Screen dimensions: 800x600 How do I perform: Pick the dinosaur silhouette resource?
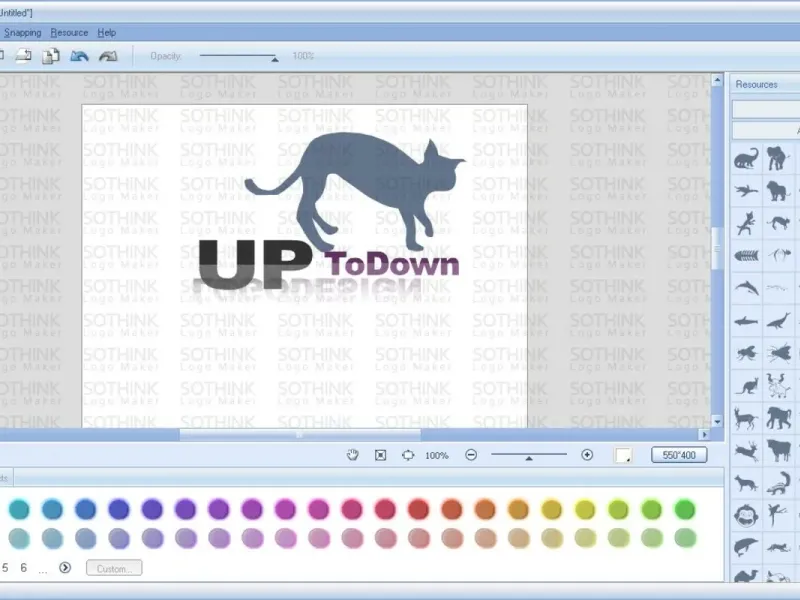pyautogui.click(x=746, y=158)
